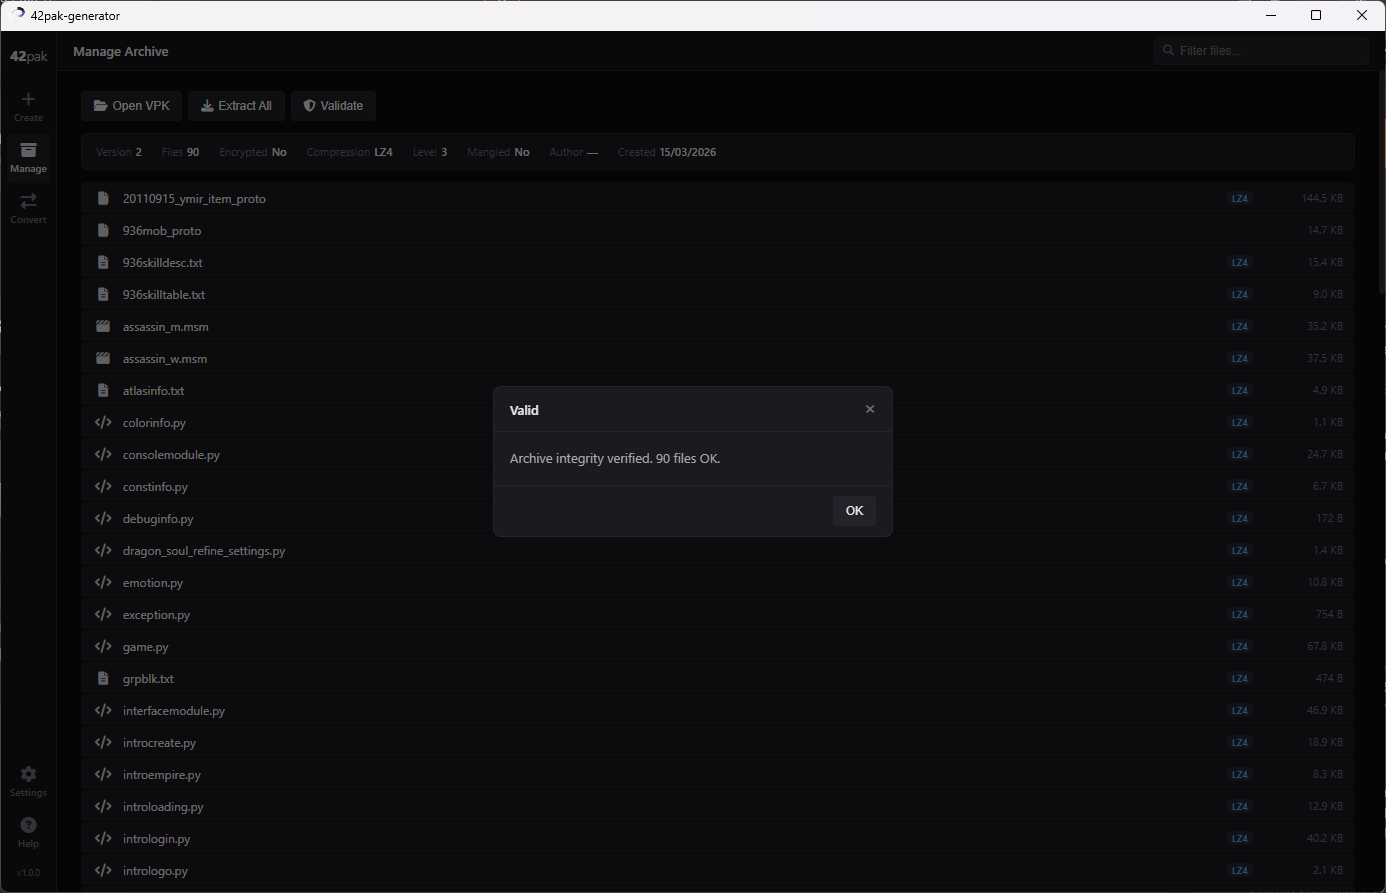Click 14.7 KB size of 936mob_proto
The image size is (1386, 893).
pyautogui.click(x=1325, y=231)
